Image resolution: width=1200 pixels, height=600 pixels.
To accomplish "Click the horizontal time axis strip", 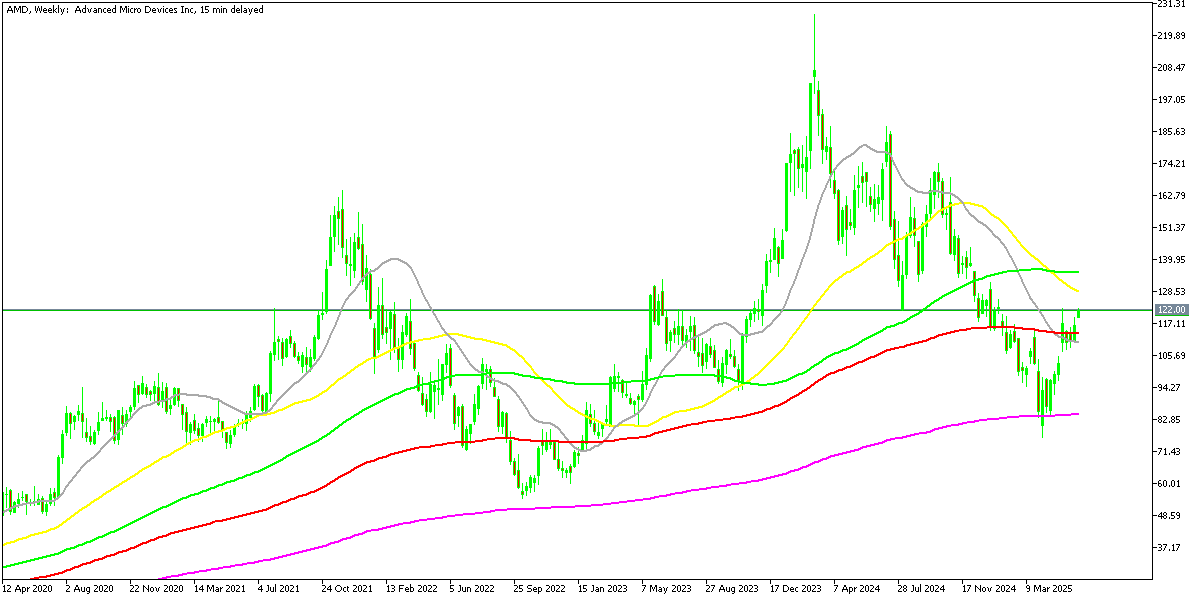I will click(600, 590).
